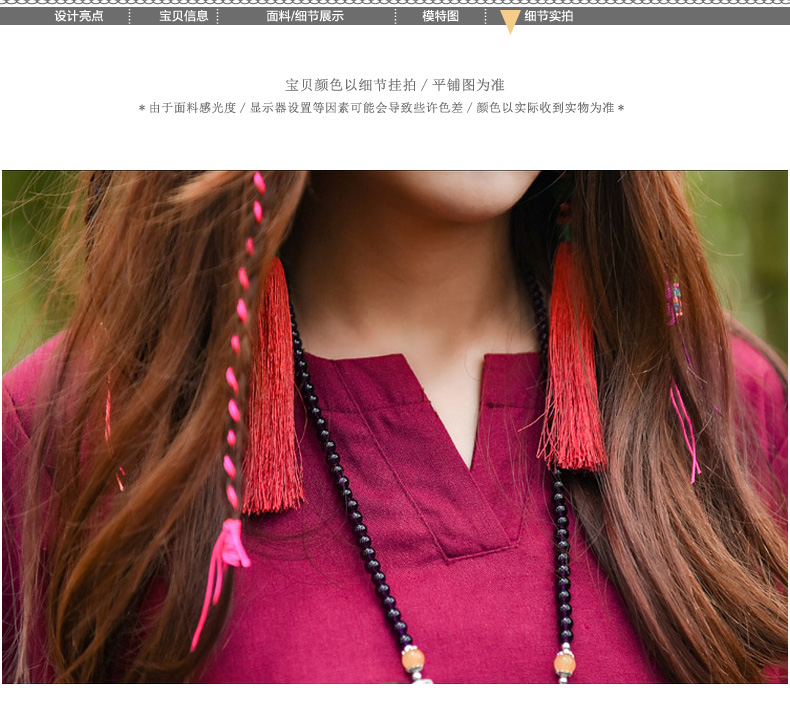
Task: Click the yellow triangle marker beside 细节实拍
Action: tap(510, 21)
